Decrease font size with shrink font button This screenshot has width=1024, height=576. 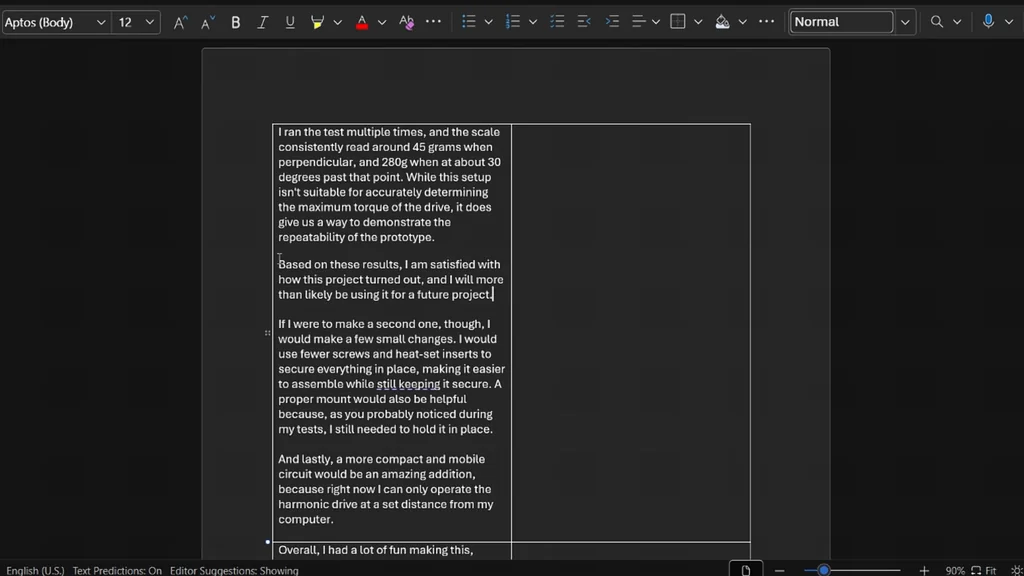(x=208, y=22)
